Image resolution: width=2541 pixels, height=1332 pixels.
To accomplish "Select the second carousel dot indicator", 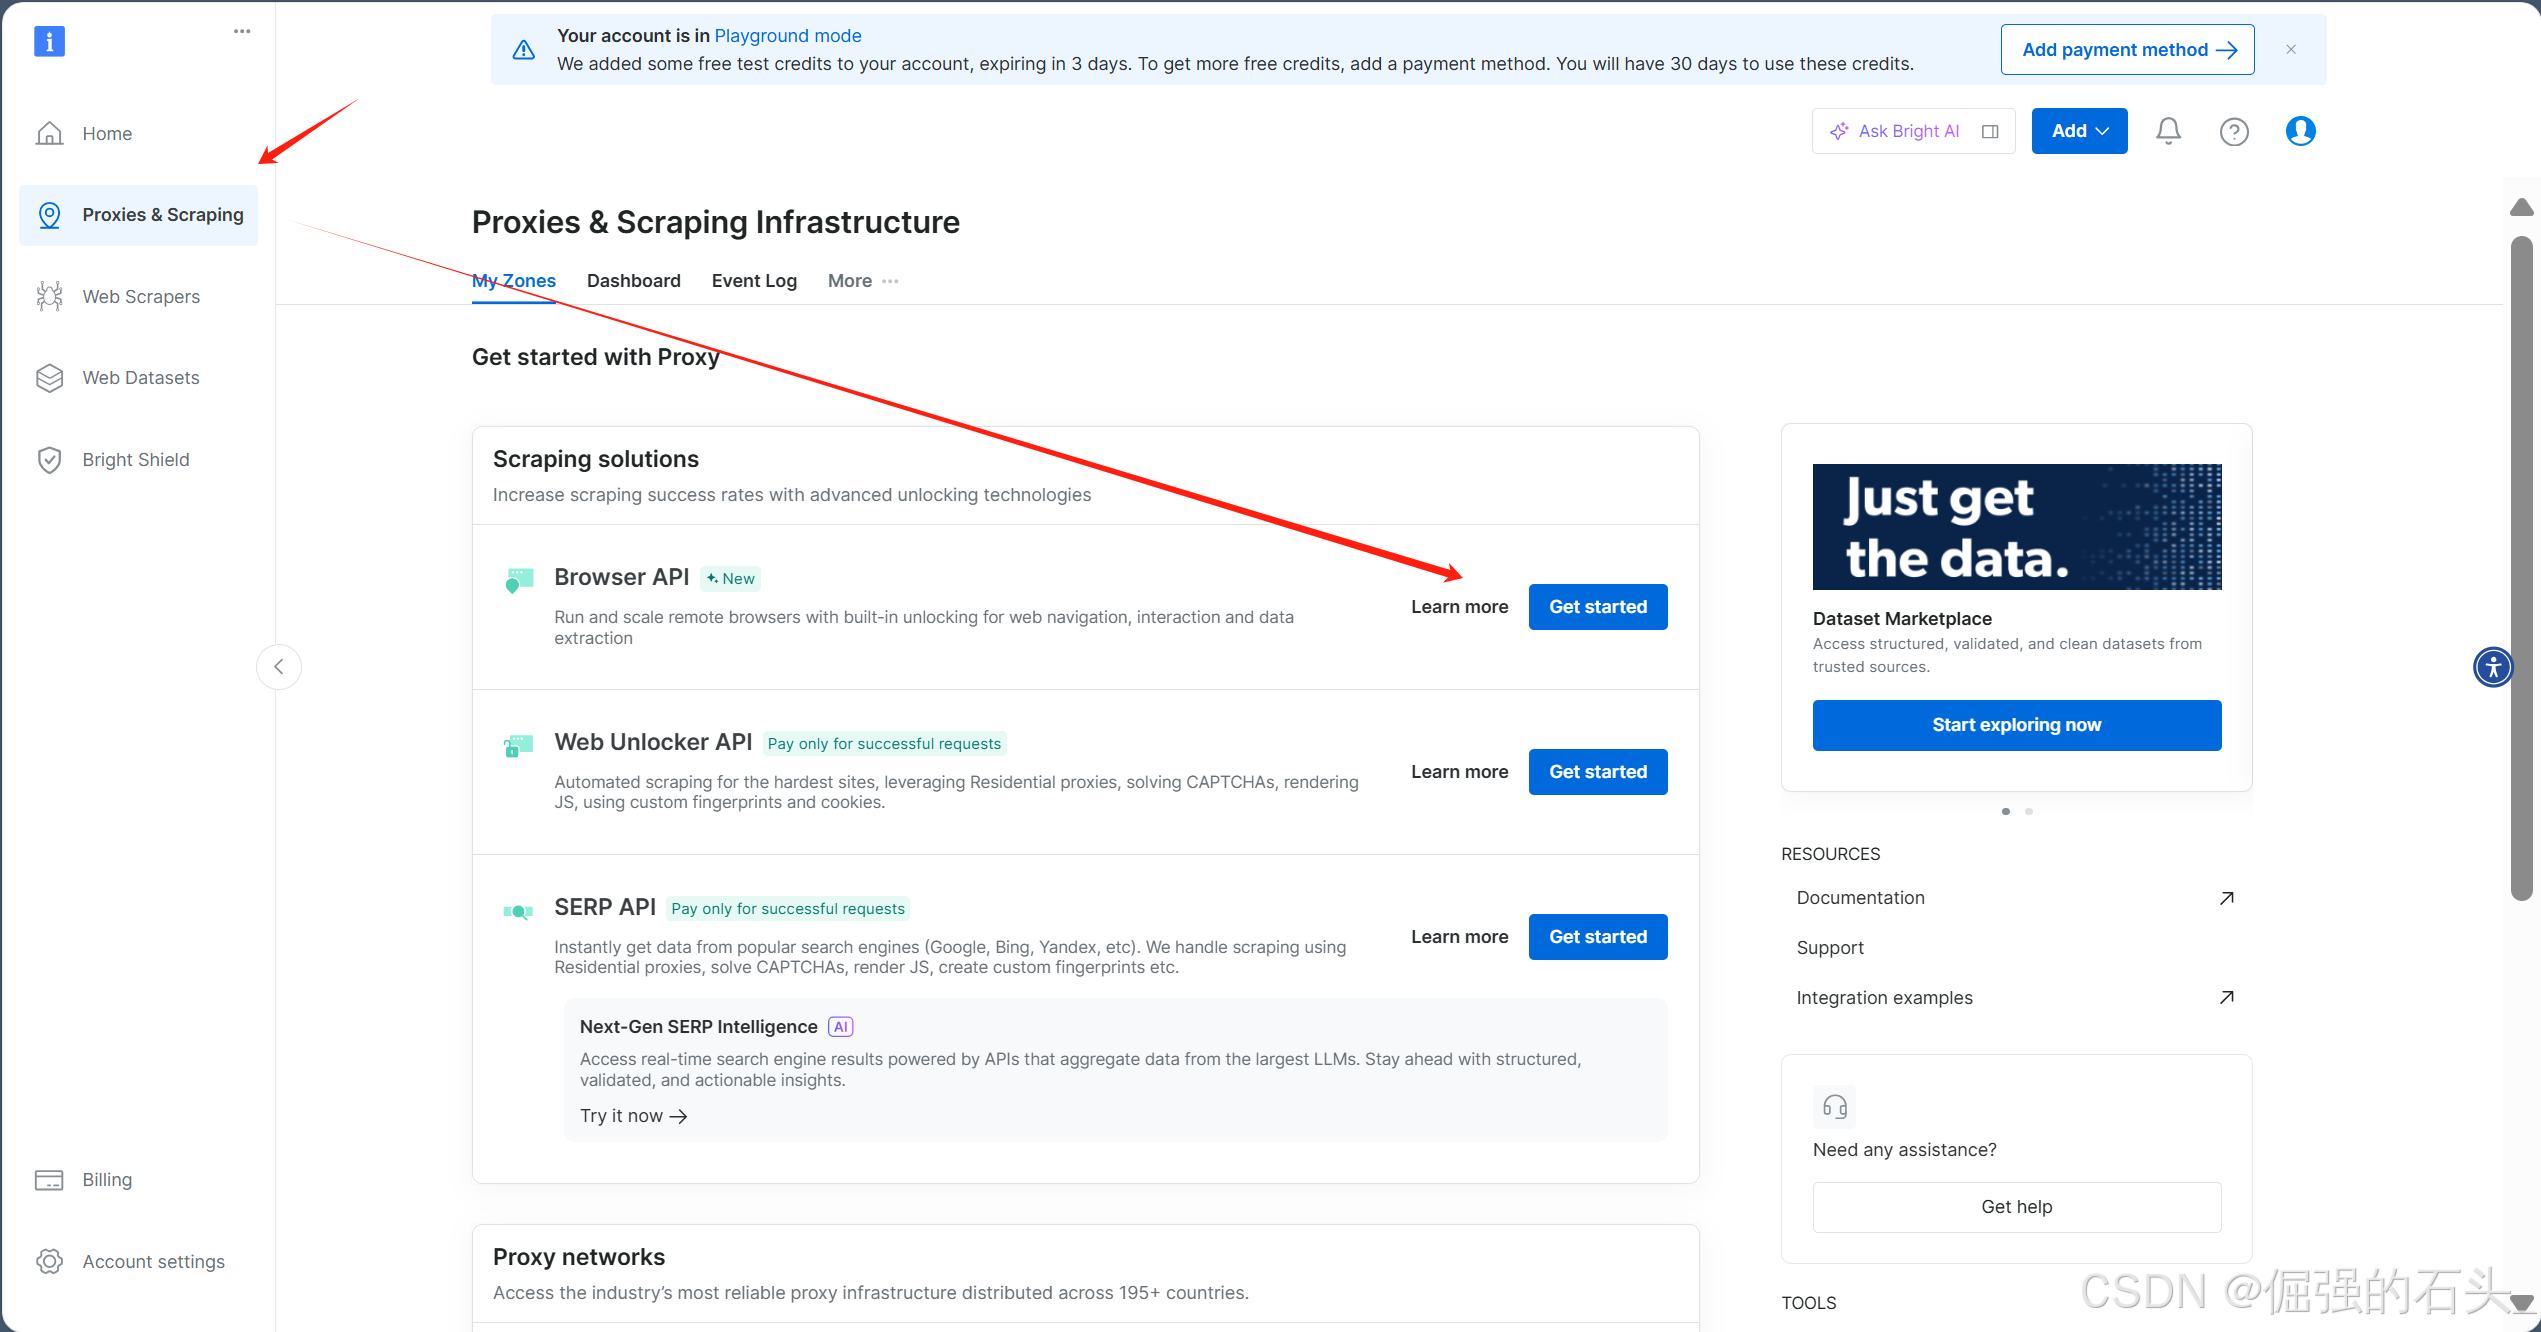I will 2029,812.
